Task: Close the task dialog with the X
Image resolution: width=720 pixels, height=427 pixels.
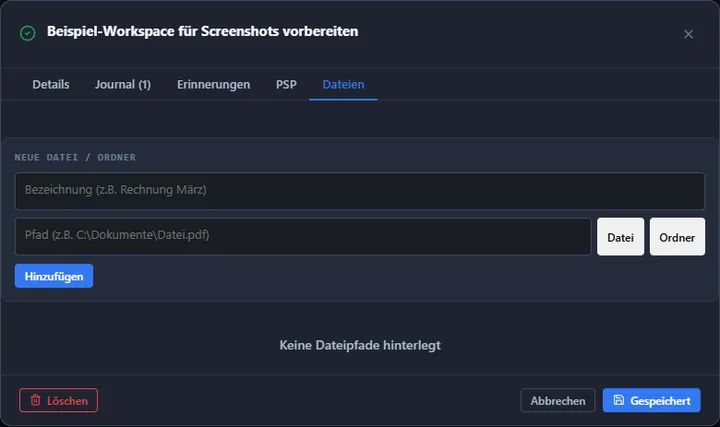Action: [x=688, y=34]
